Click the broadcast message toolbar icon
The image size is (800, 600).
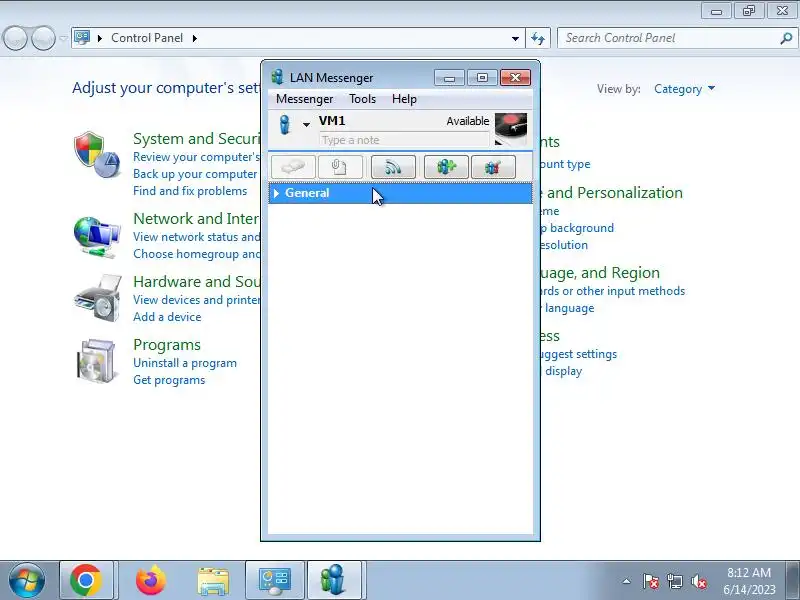pyautogui.click(x=393, y=167)
